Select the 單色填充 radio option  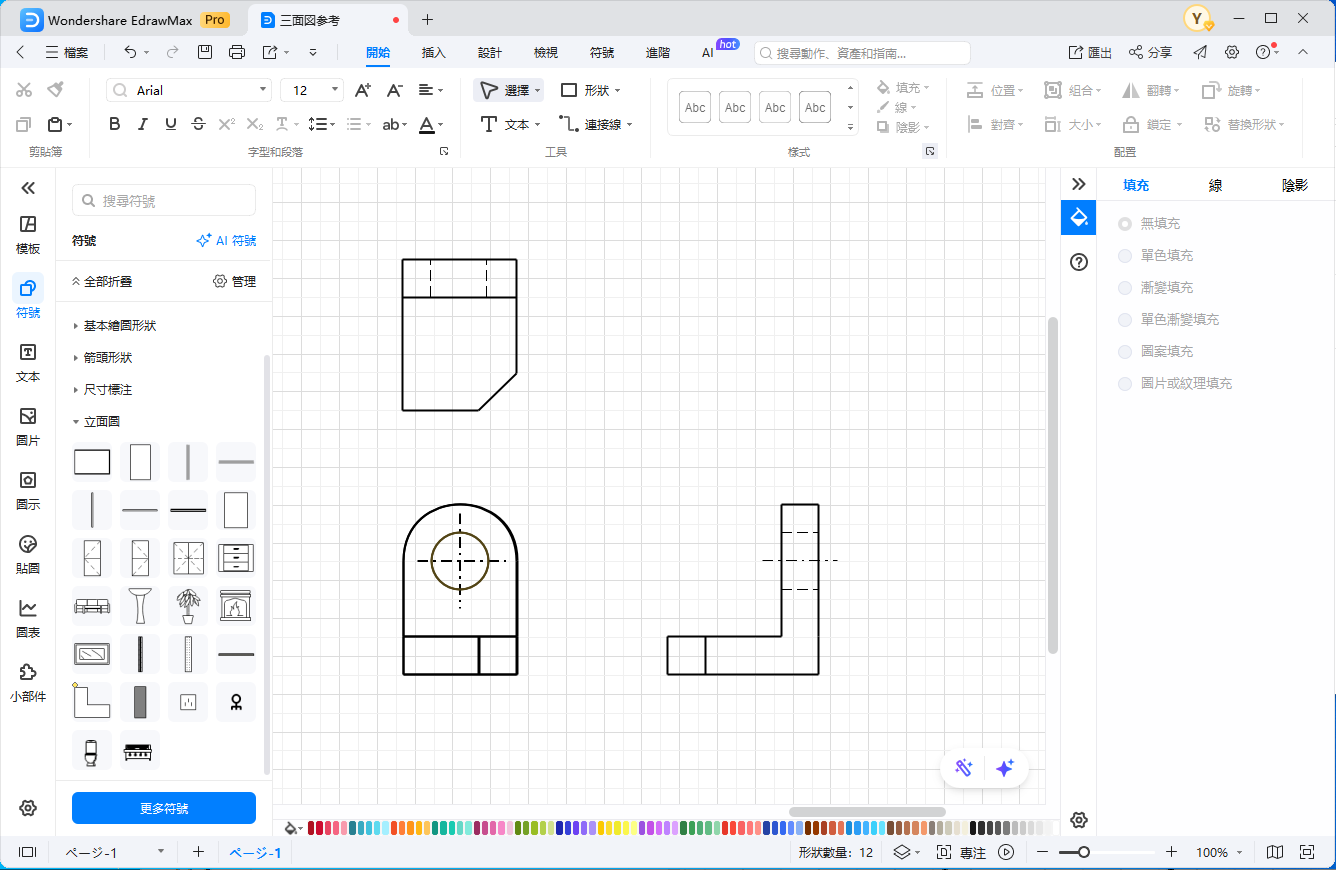pos(1125,256)
